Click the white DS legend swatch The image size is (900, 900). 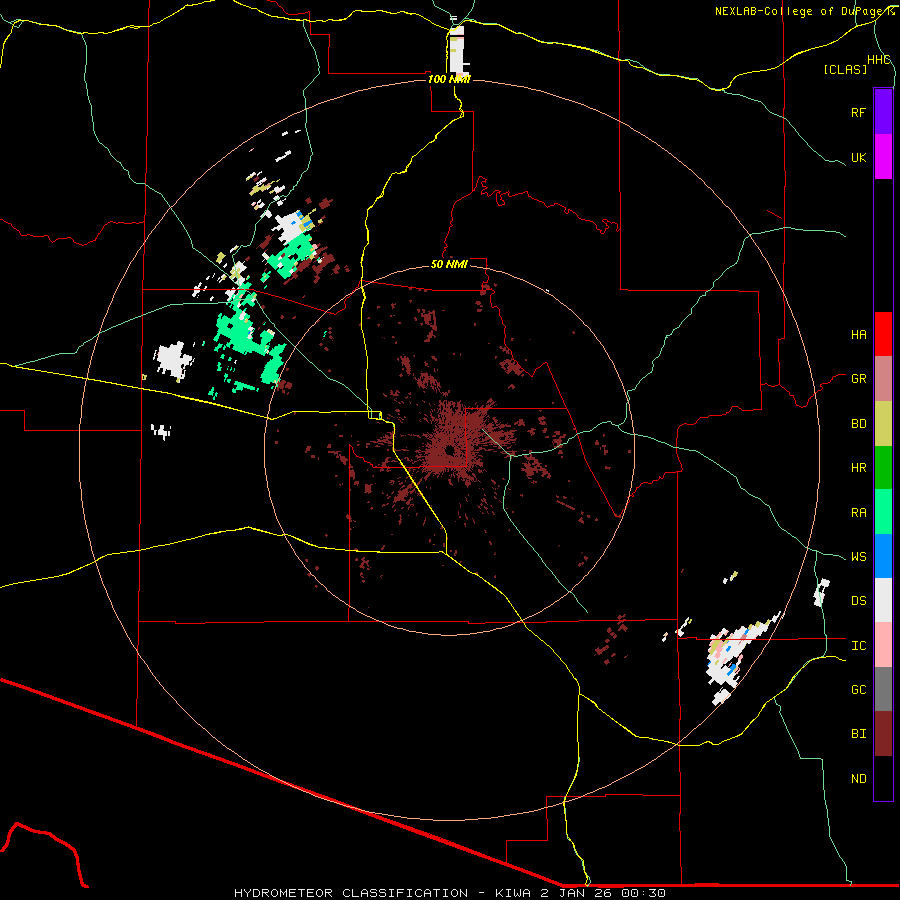(883, 600)
